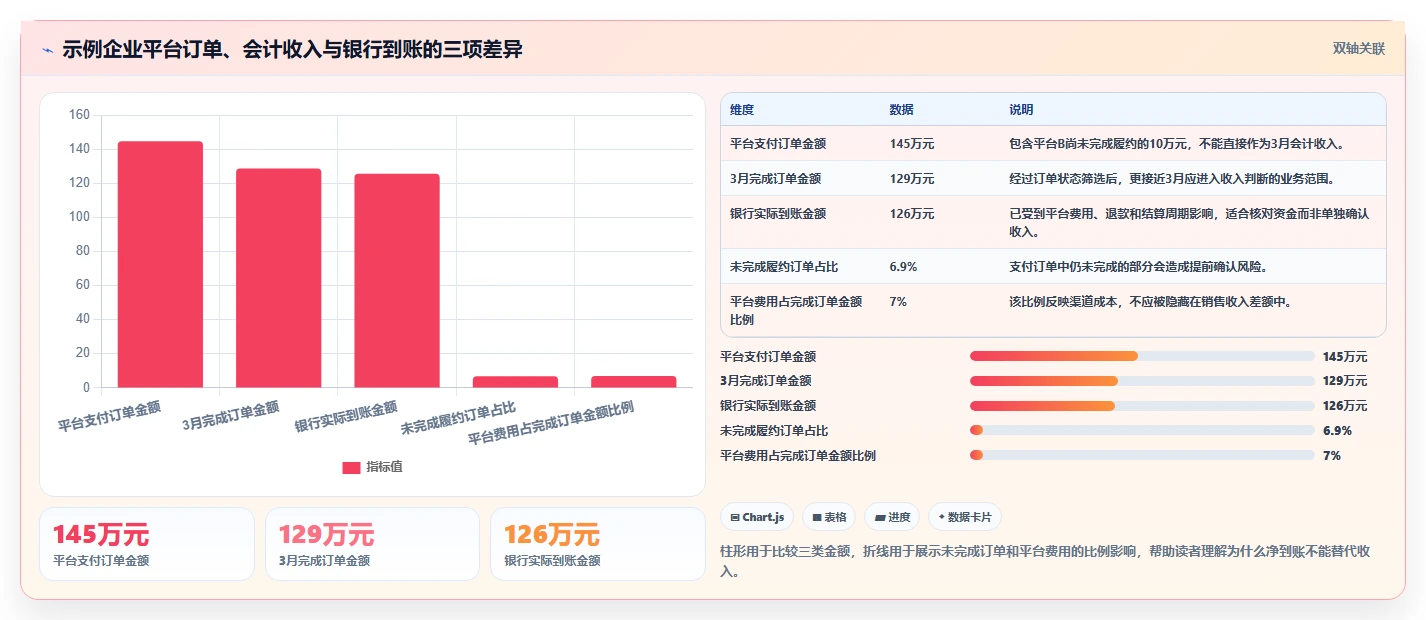Click description starting 该比例反映渠道成本
Image resolution: width=1426 pixels, height=620 pixels.
click(x=1151, y=301)
